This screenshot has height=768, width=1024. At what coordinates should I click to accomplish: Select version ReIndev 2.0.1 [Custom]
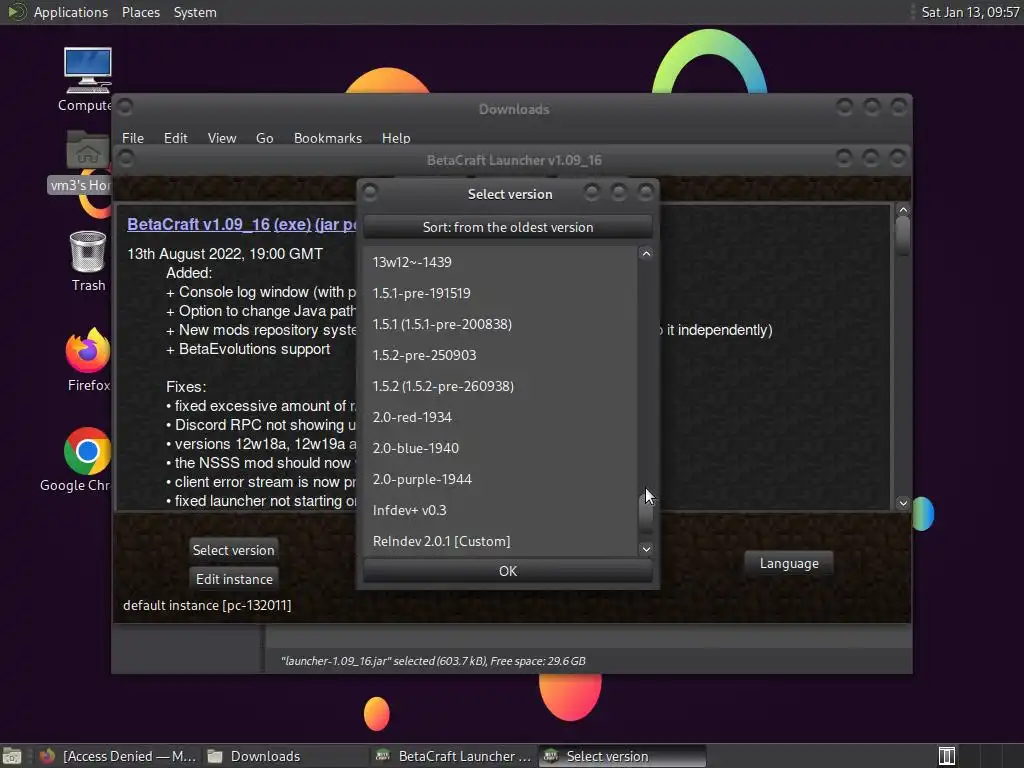[x=500, y=541]
